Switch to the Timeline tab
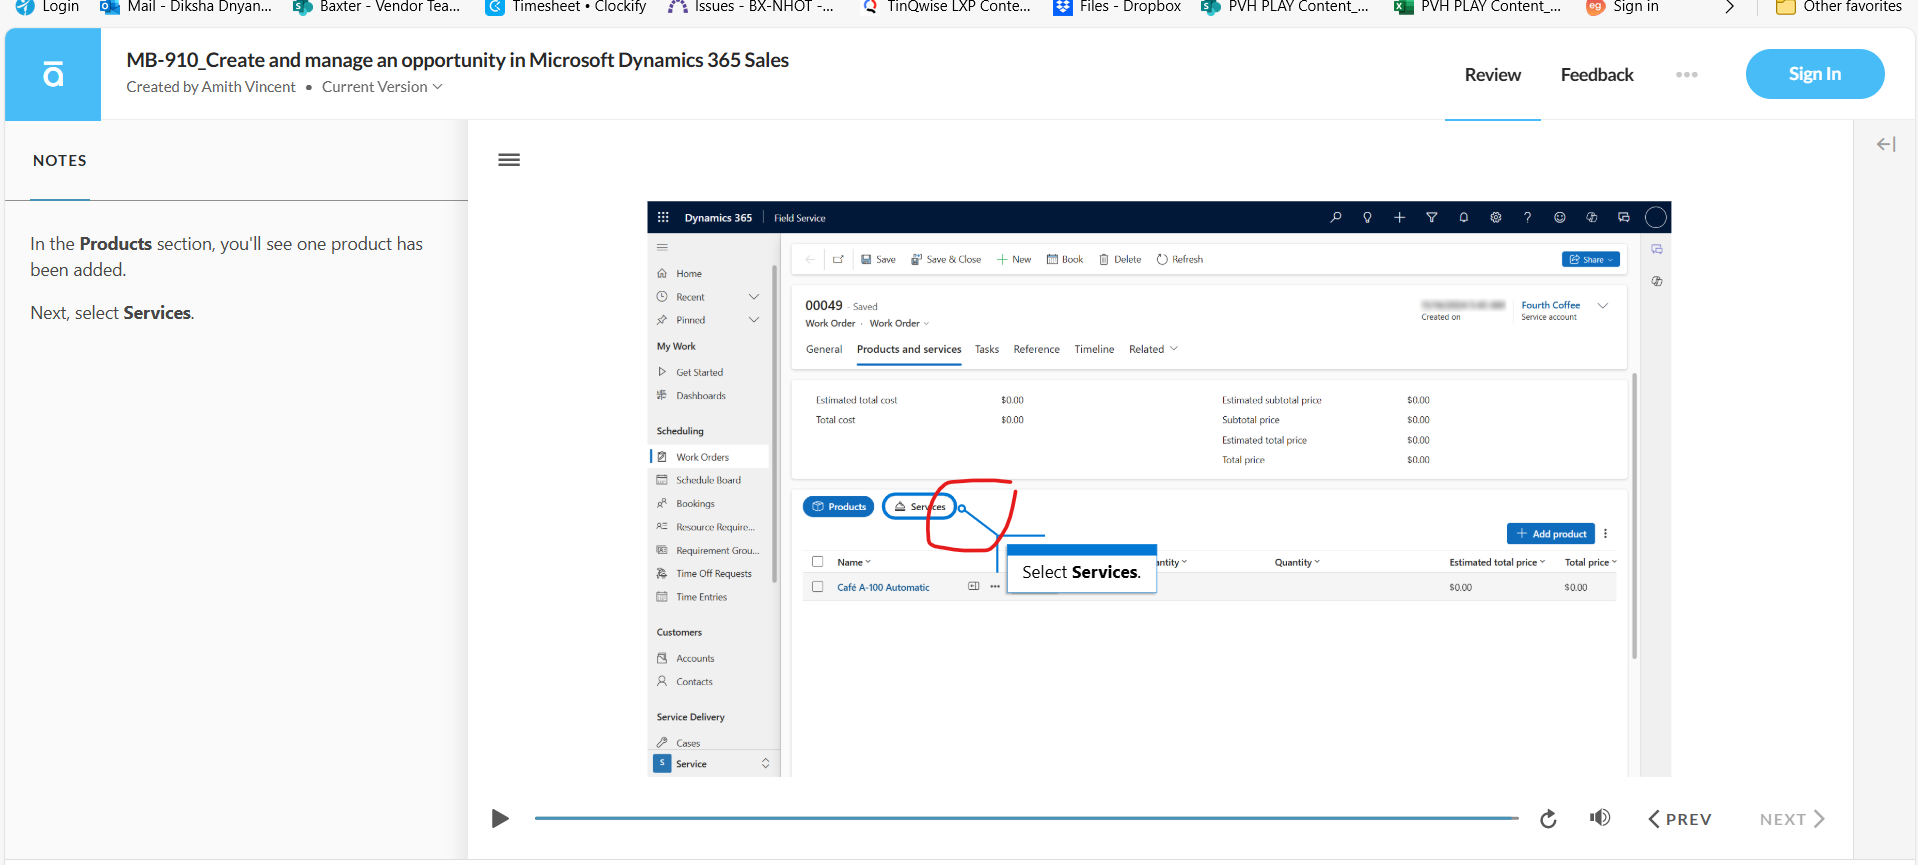This screenshot has height=865, width=1918. (1094, 349)
